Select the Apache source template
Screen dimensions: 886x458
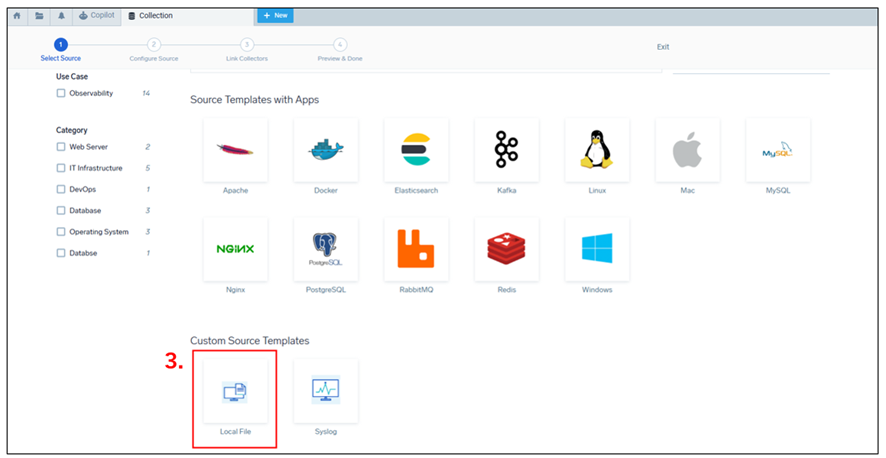235,150
